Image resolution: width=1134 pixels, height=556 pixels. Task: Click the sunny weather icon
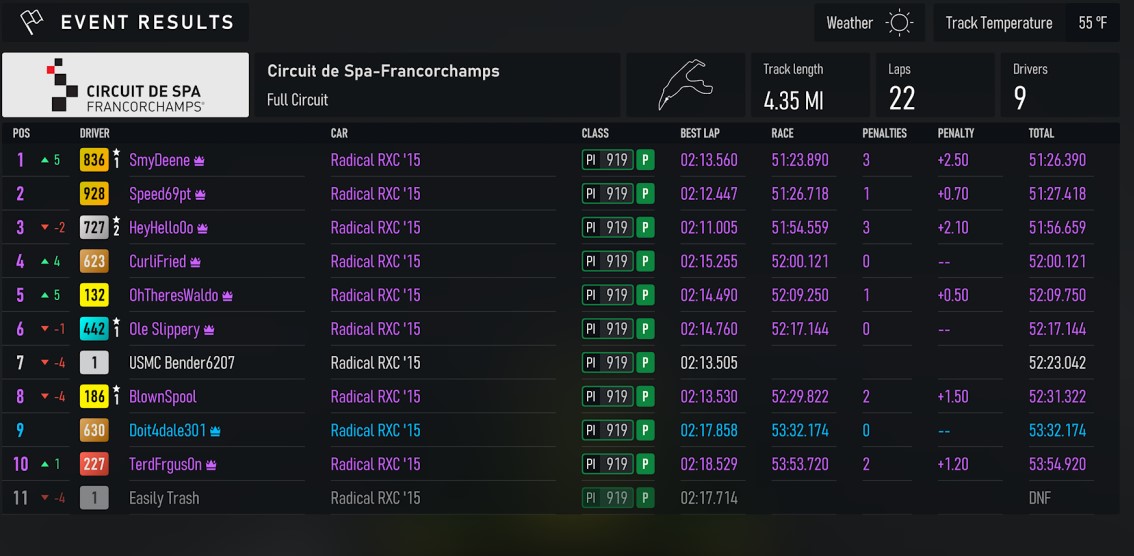(x=899, y=23)
